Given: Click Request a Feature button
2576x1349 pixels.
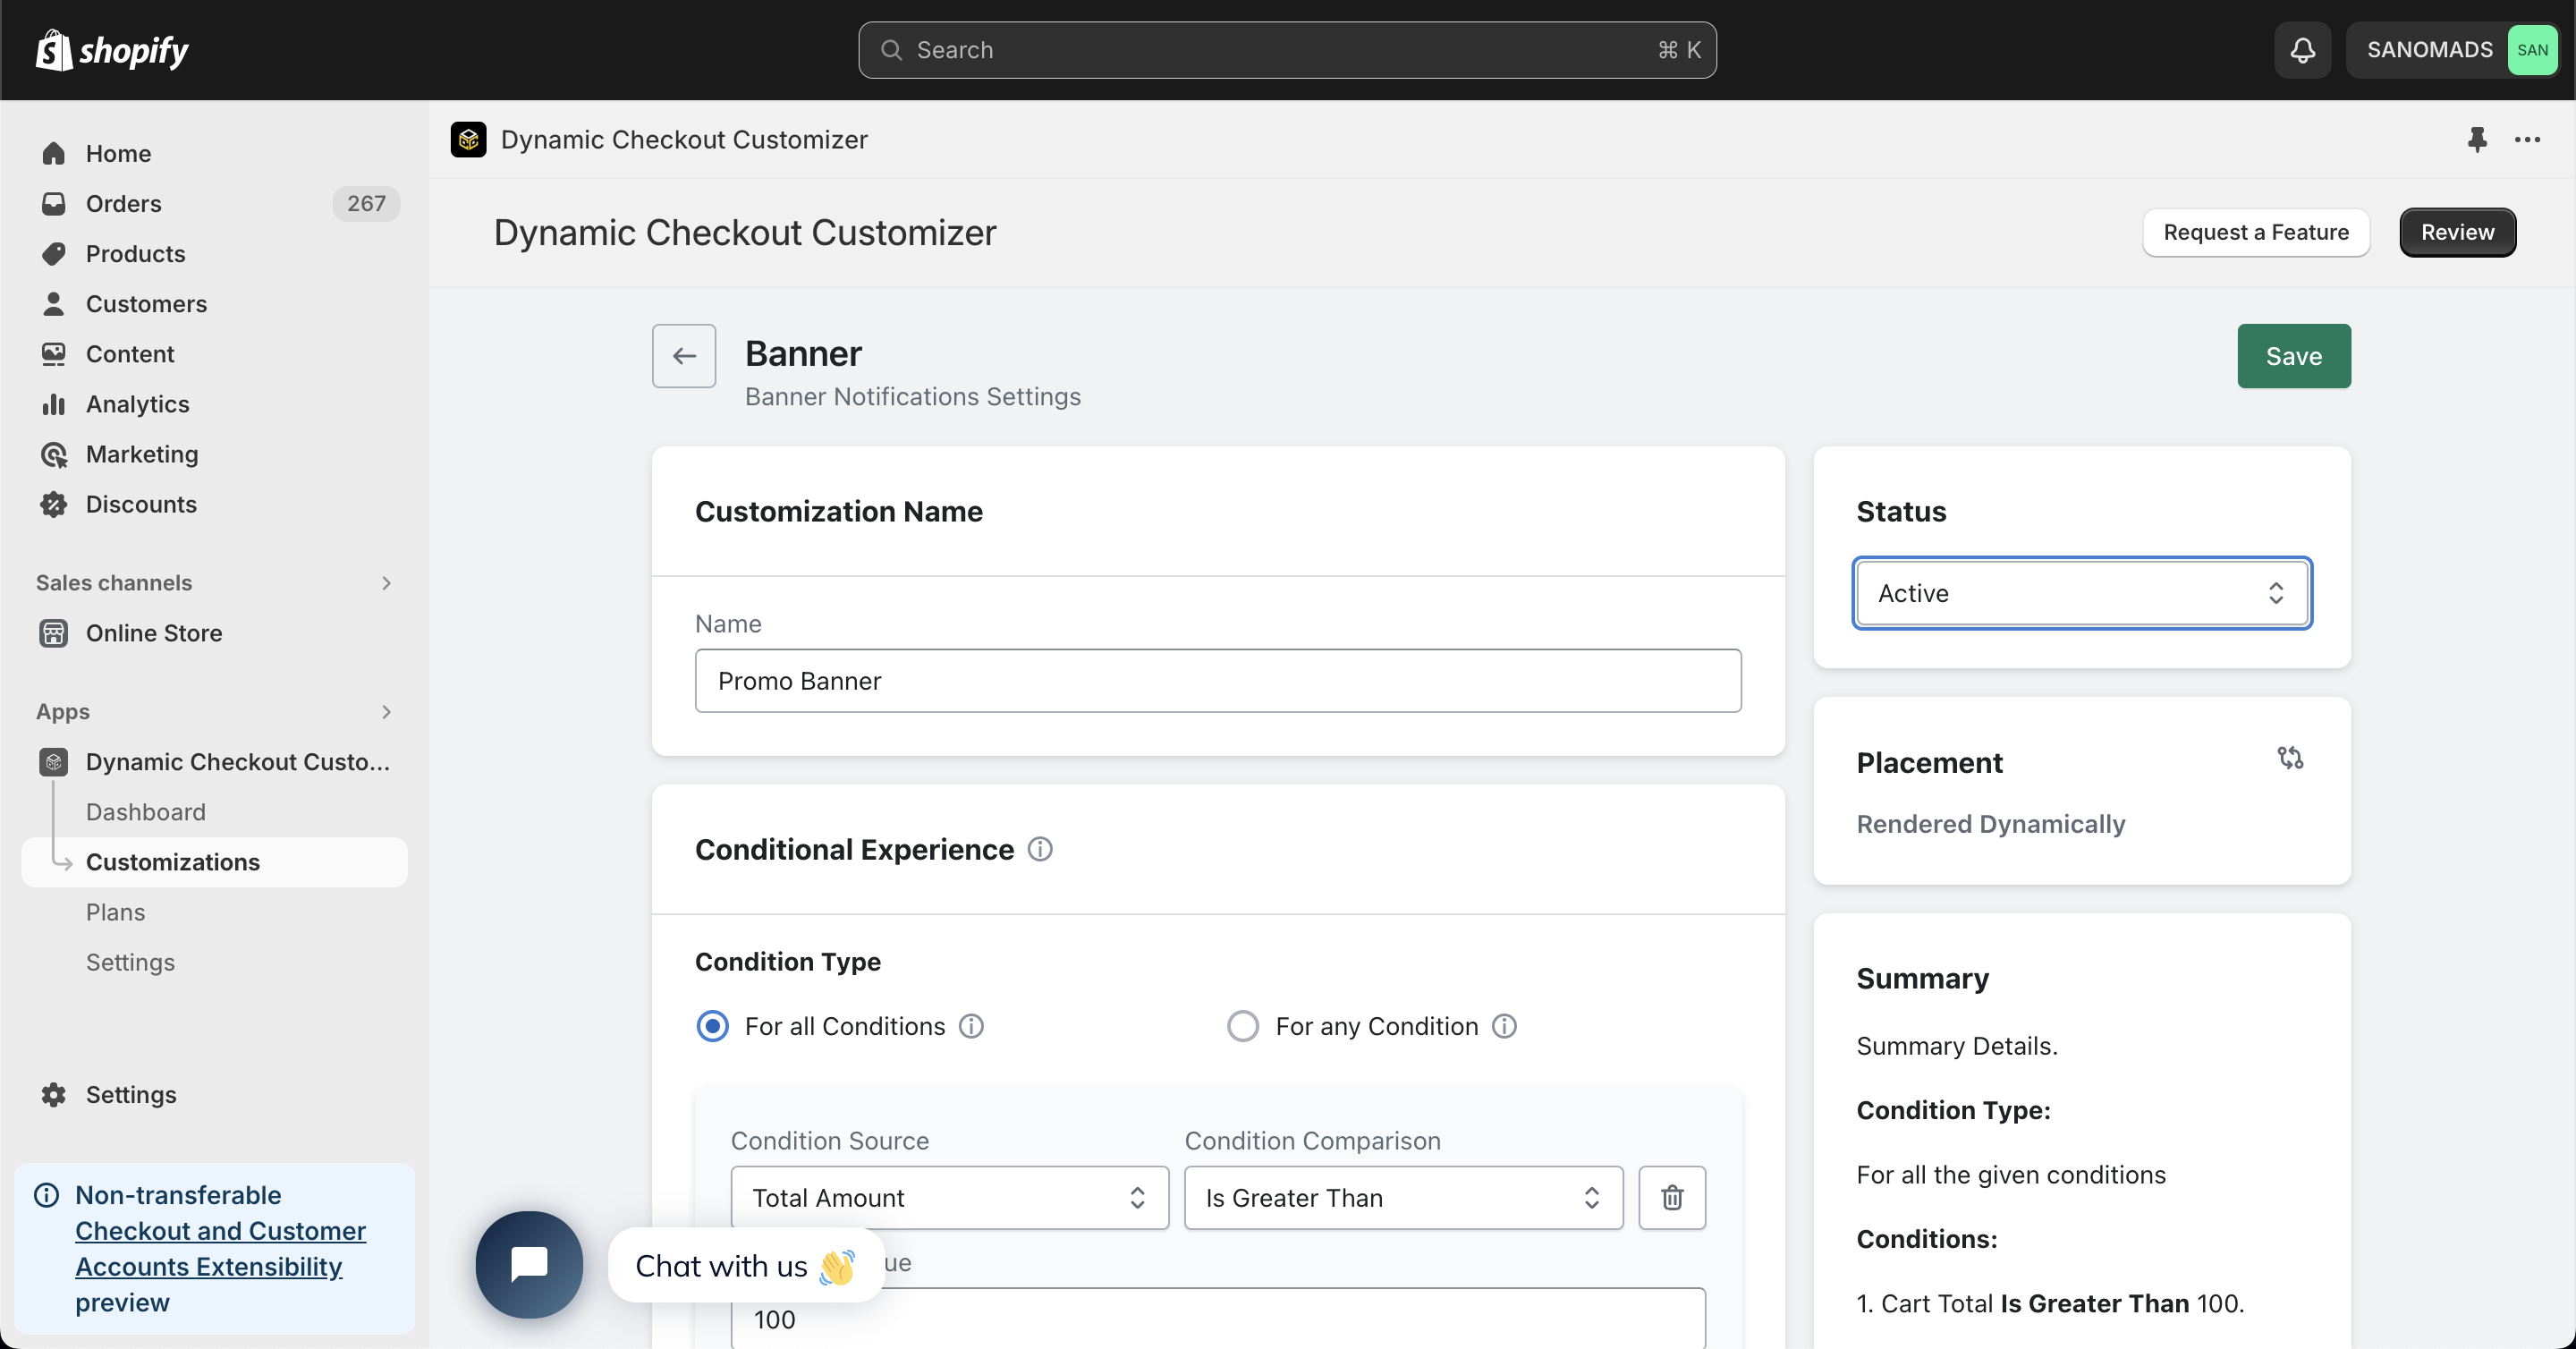Looking at the screenshot, I should pyautogui.click(x=2256, y=232).
